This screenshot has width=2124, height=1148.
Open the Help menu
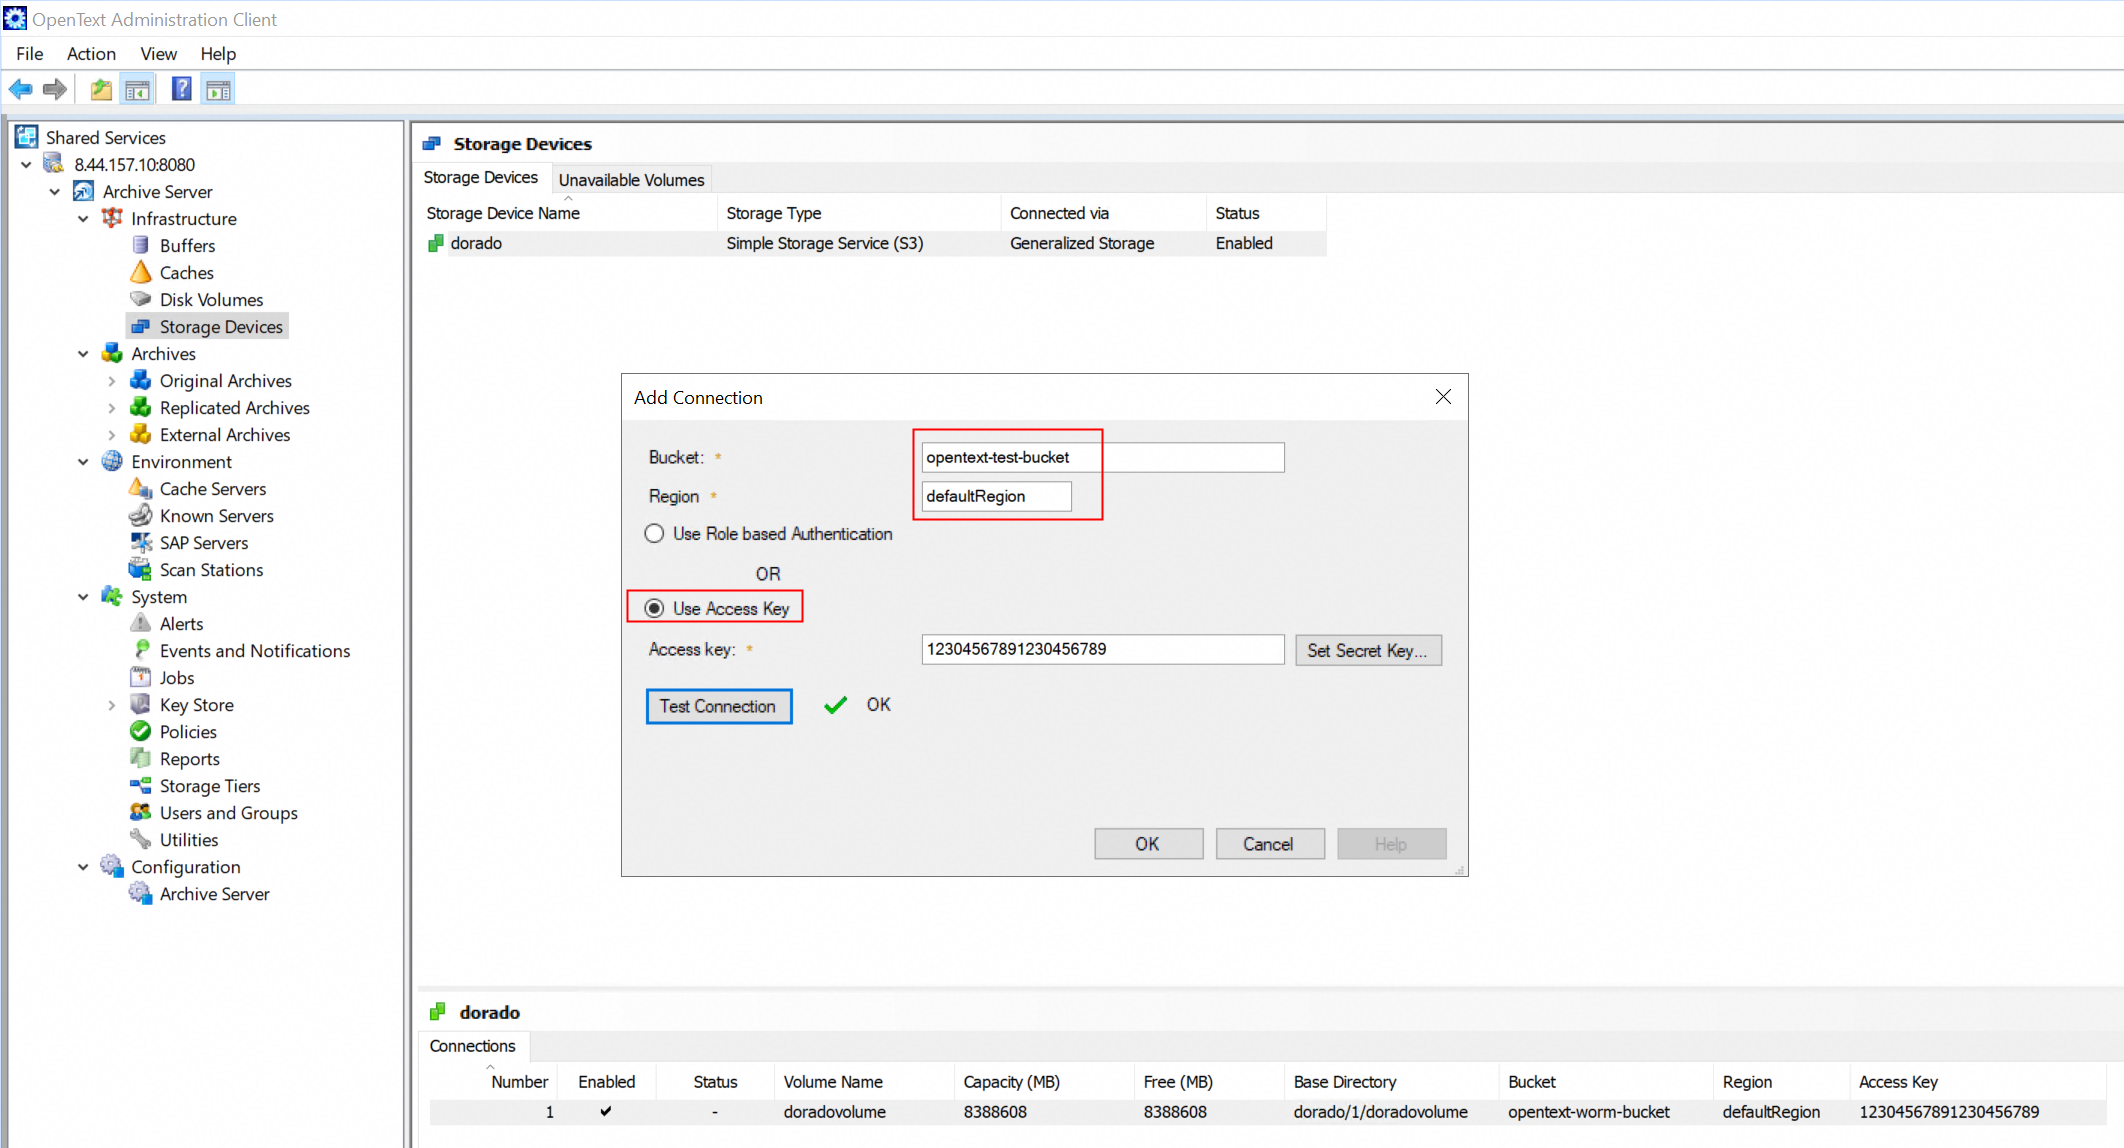(x=218, y=53)
